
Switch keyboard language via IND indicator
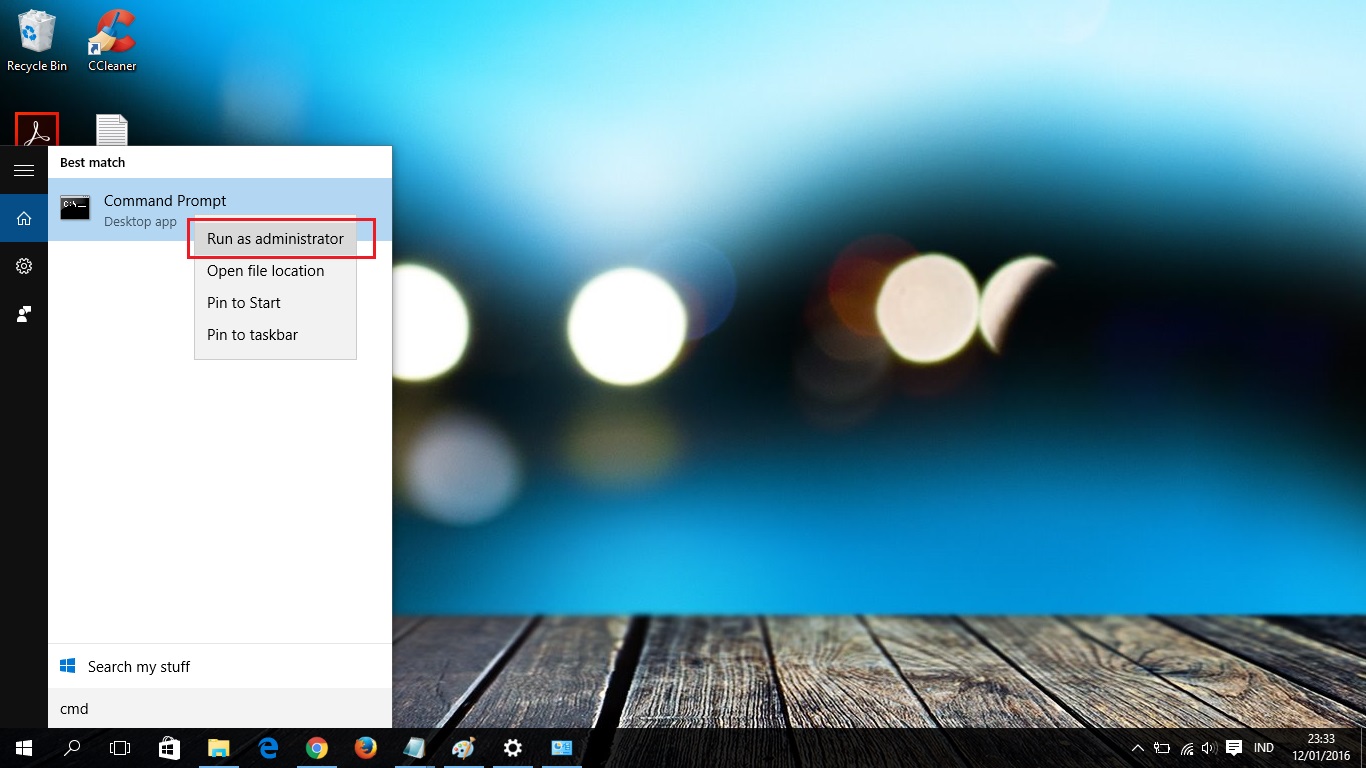coord(1263,747)
